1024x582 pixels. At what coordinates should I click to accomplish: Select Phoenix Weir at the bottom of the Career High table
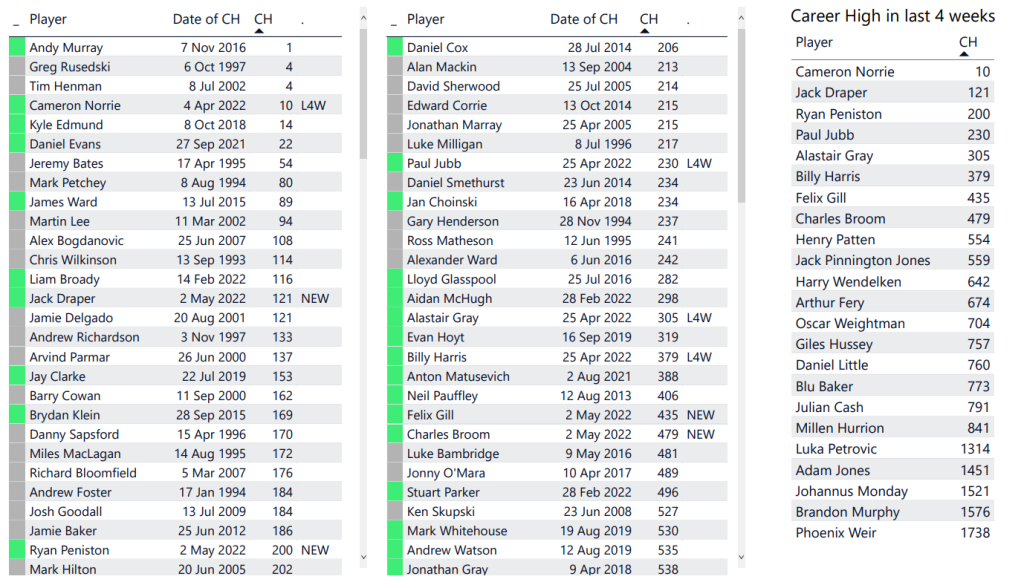[x=836, y=533]
